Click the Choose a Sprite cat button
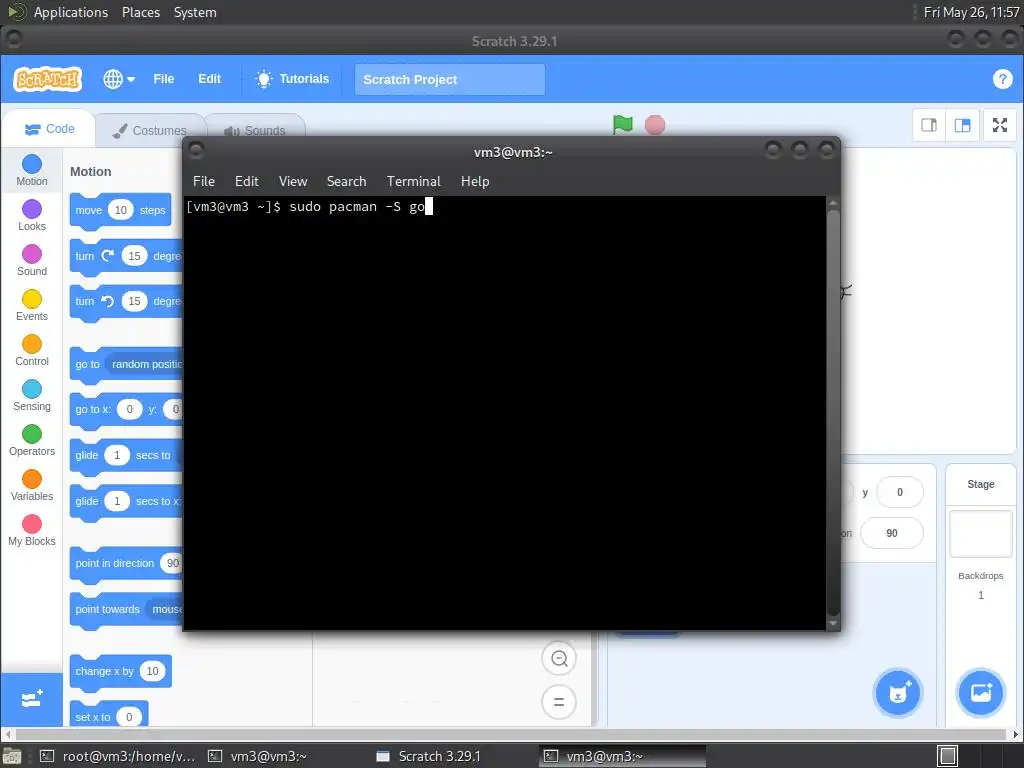Image resolution: width=1024 pixels, height=768 pixels. [898, 693]
